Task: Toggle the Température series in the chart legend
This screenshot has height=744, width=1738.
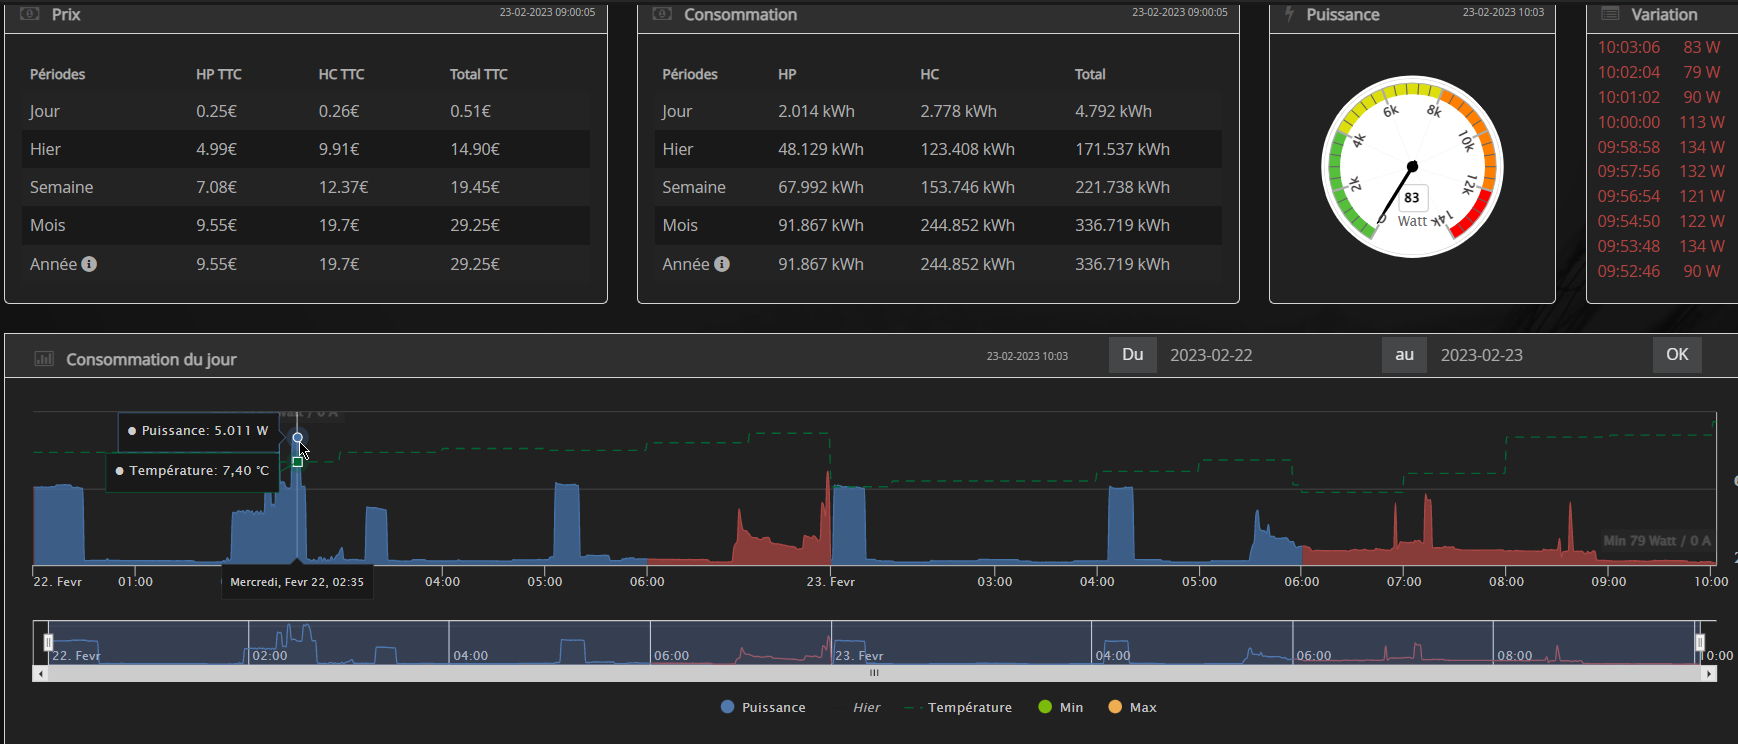Action: [958, 707]
